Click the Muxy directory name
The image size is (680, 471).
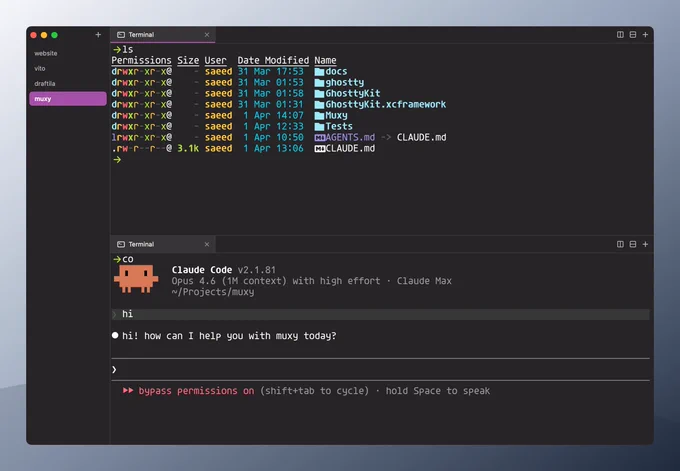coord(336,116)
